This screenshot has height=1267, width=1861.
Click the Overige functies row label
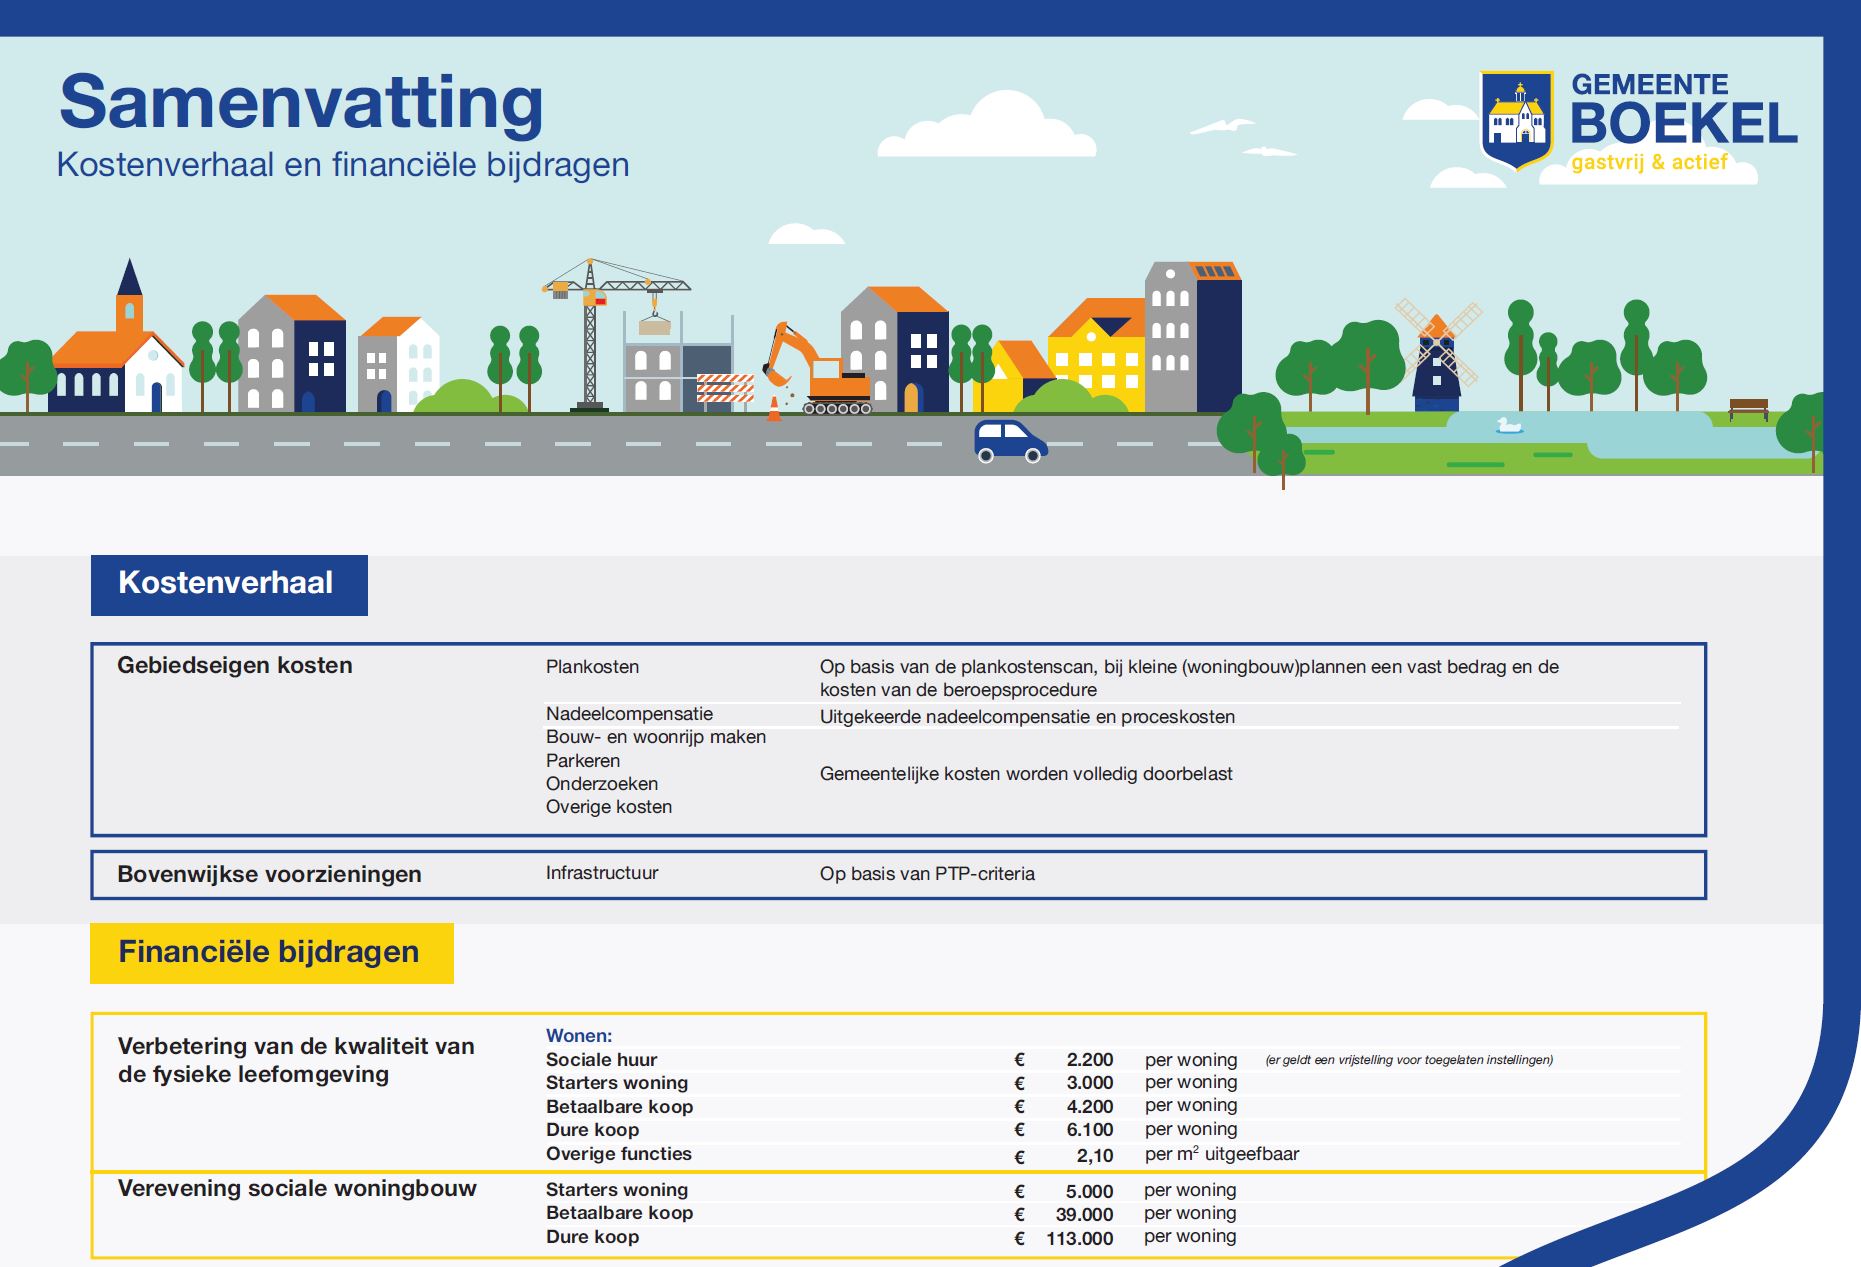click(618, 1154)
